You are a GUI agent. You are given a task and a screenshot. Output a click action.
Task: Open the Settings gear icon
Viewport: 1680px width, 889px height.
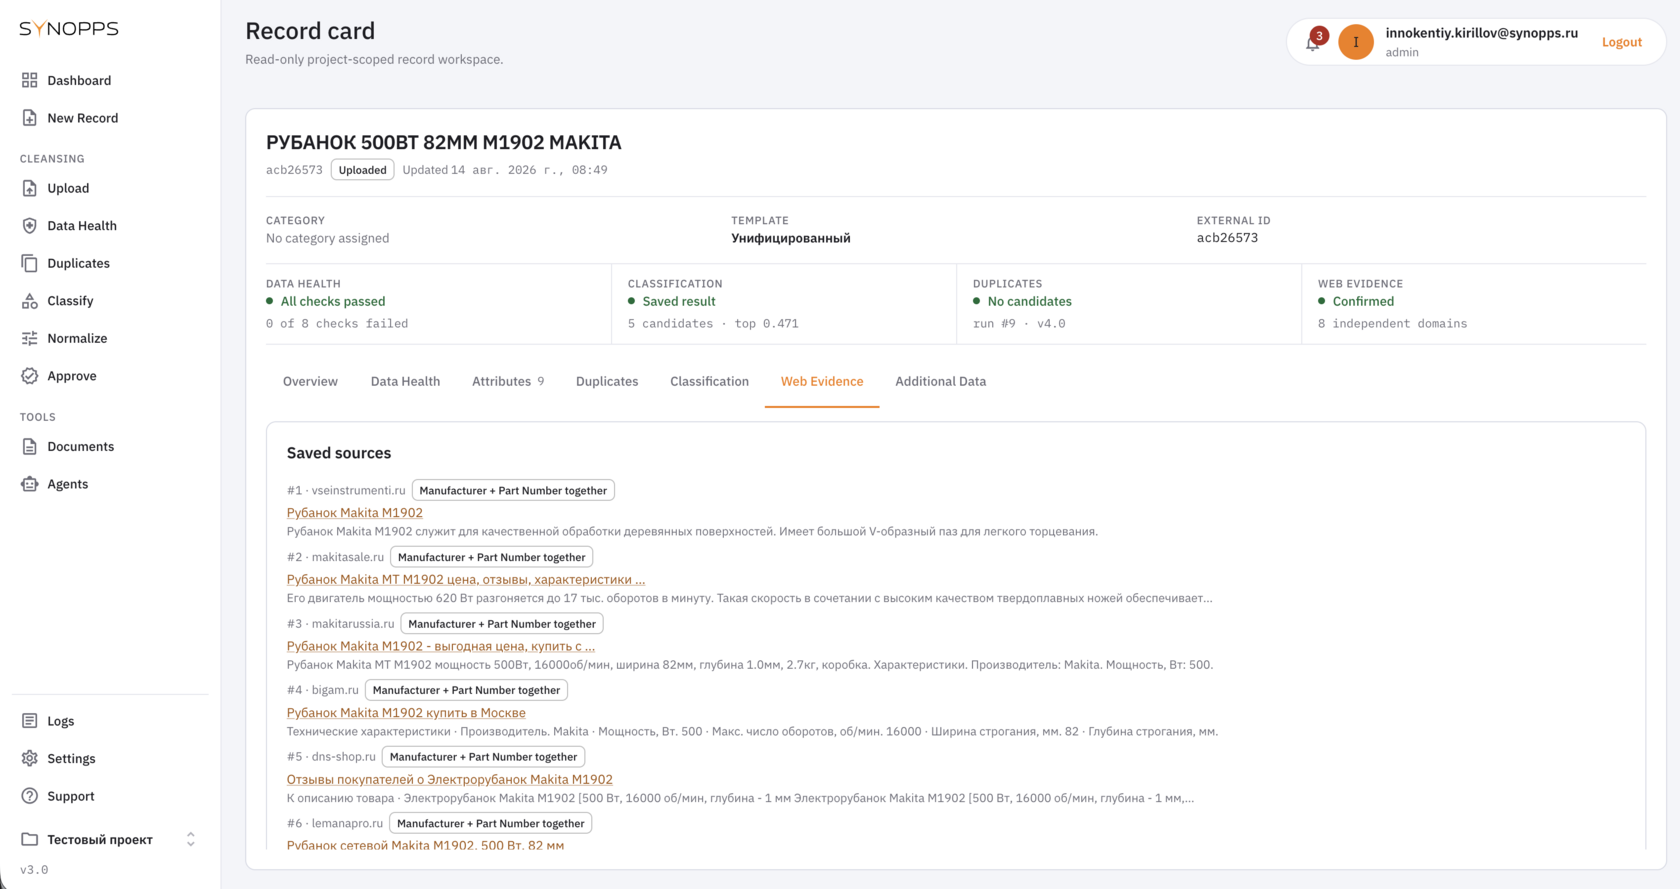click(x=30, y=759)
